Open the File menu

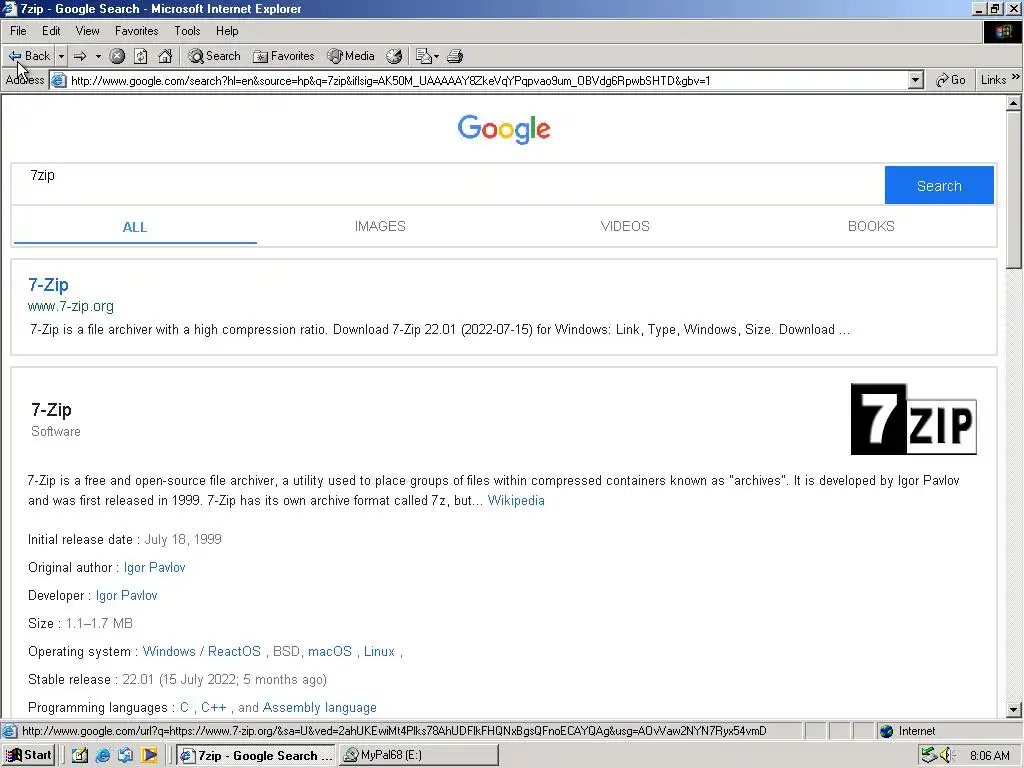18,31
